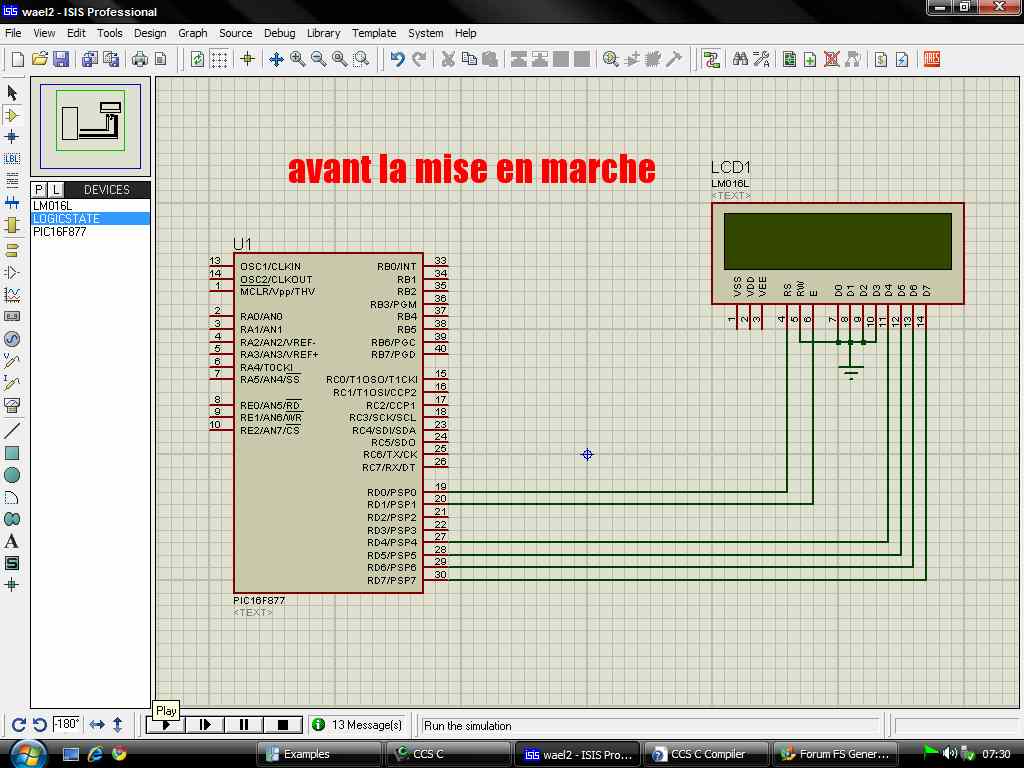Open the Design menu
Image resolution: width=1024 pixels, height=768 pixels.
[x=150, y=33]
